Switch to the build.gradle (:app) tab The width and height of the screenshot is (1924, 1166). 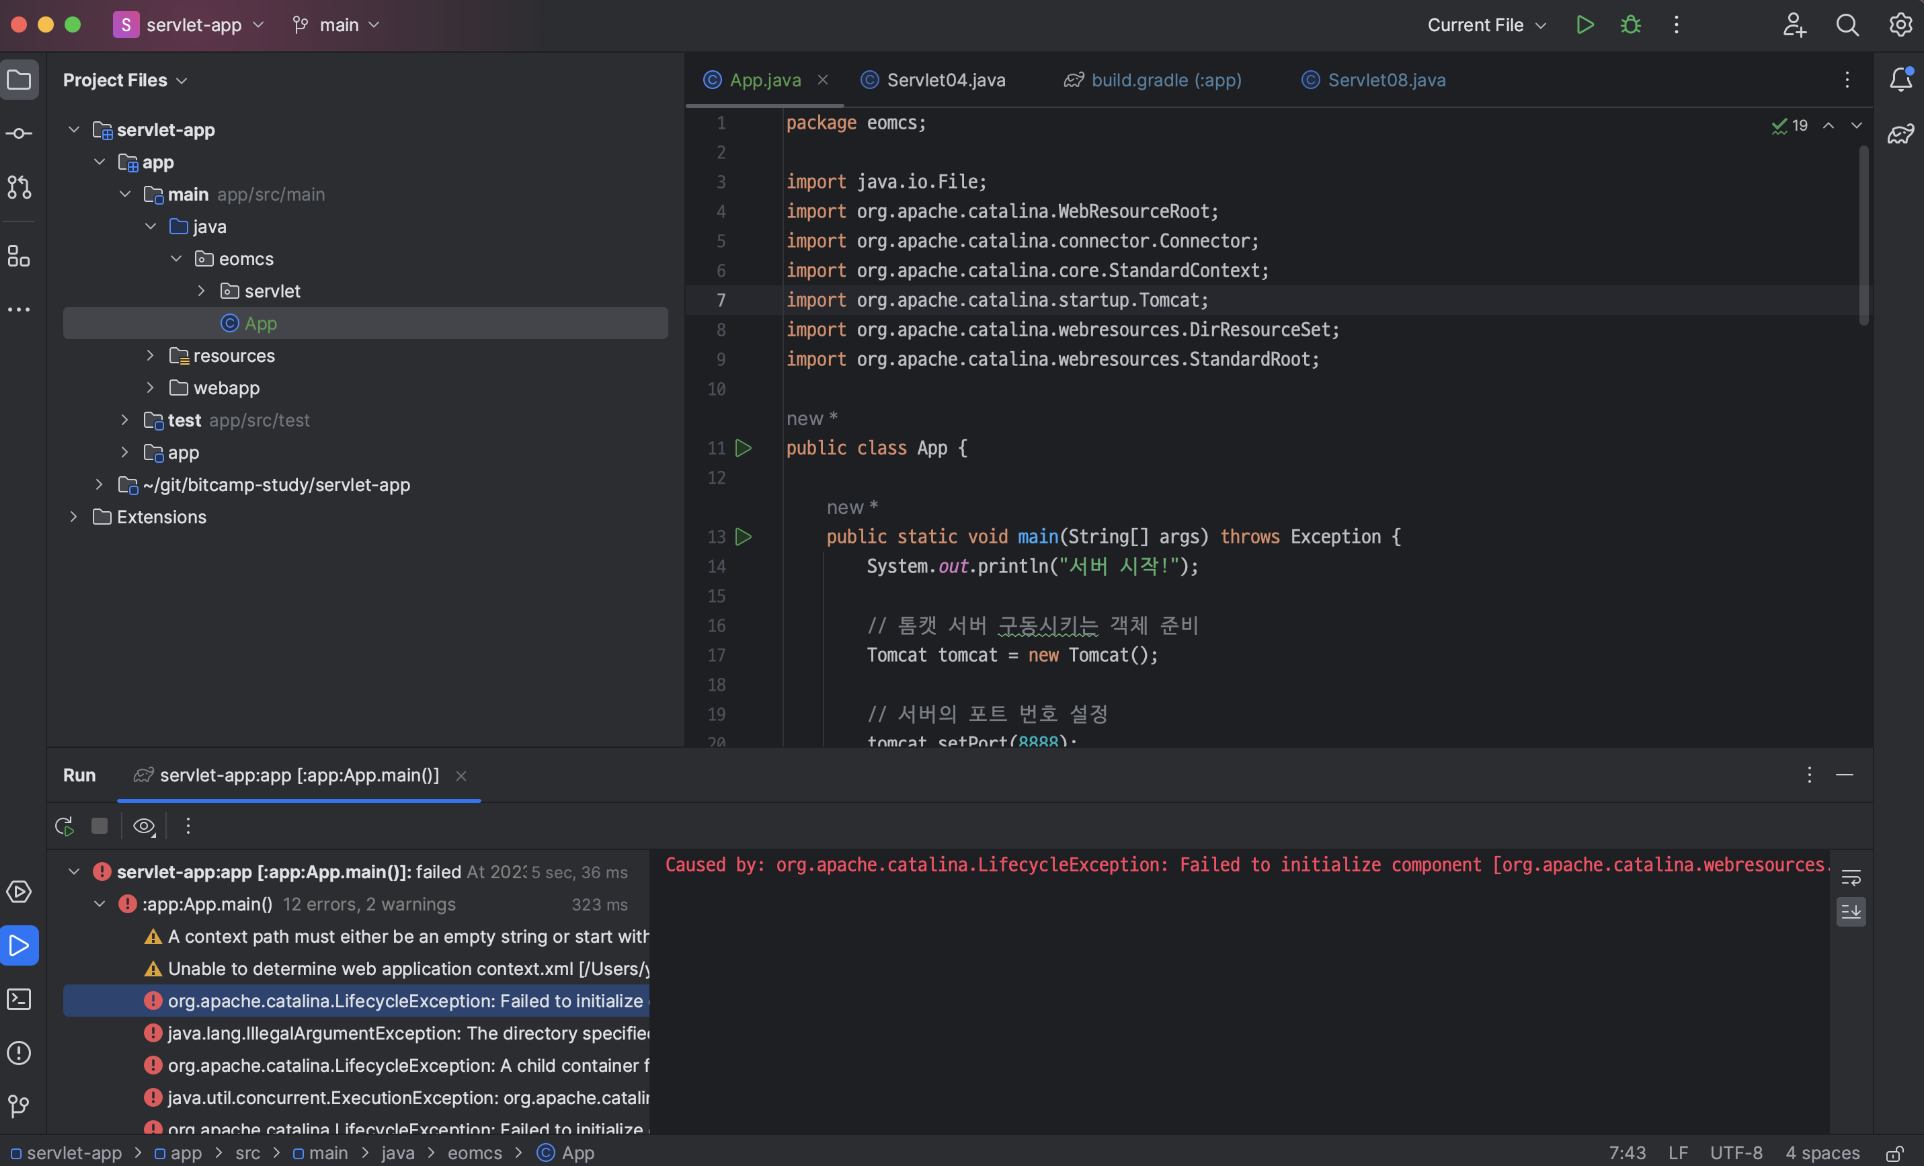(x=1165, y=80)
